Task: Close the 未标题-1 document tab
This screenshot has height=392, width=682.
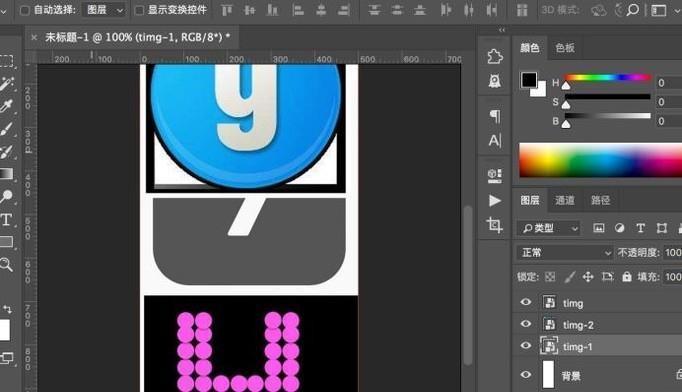Action: click(x=34, y=37)
